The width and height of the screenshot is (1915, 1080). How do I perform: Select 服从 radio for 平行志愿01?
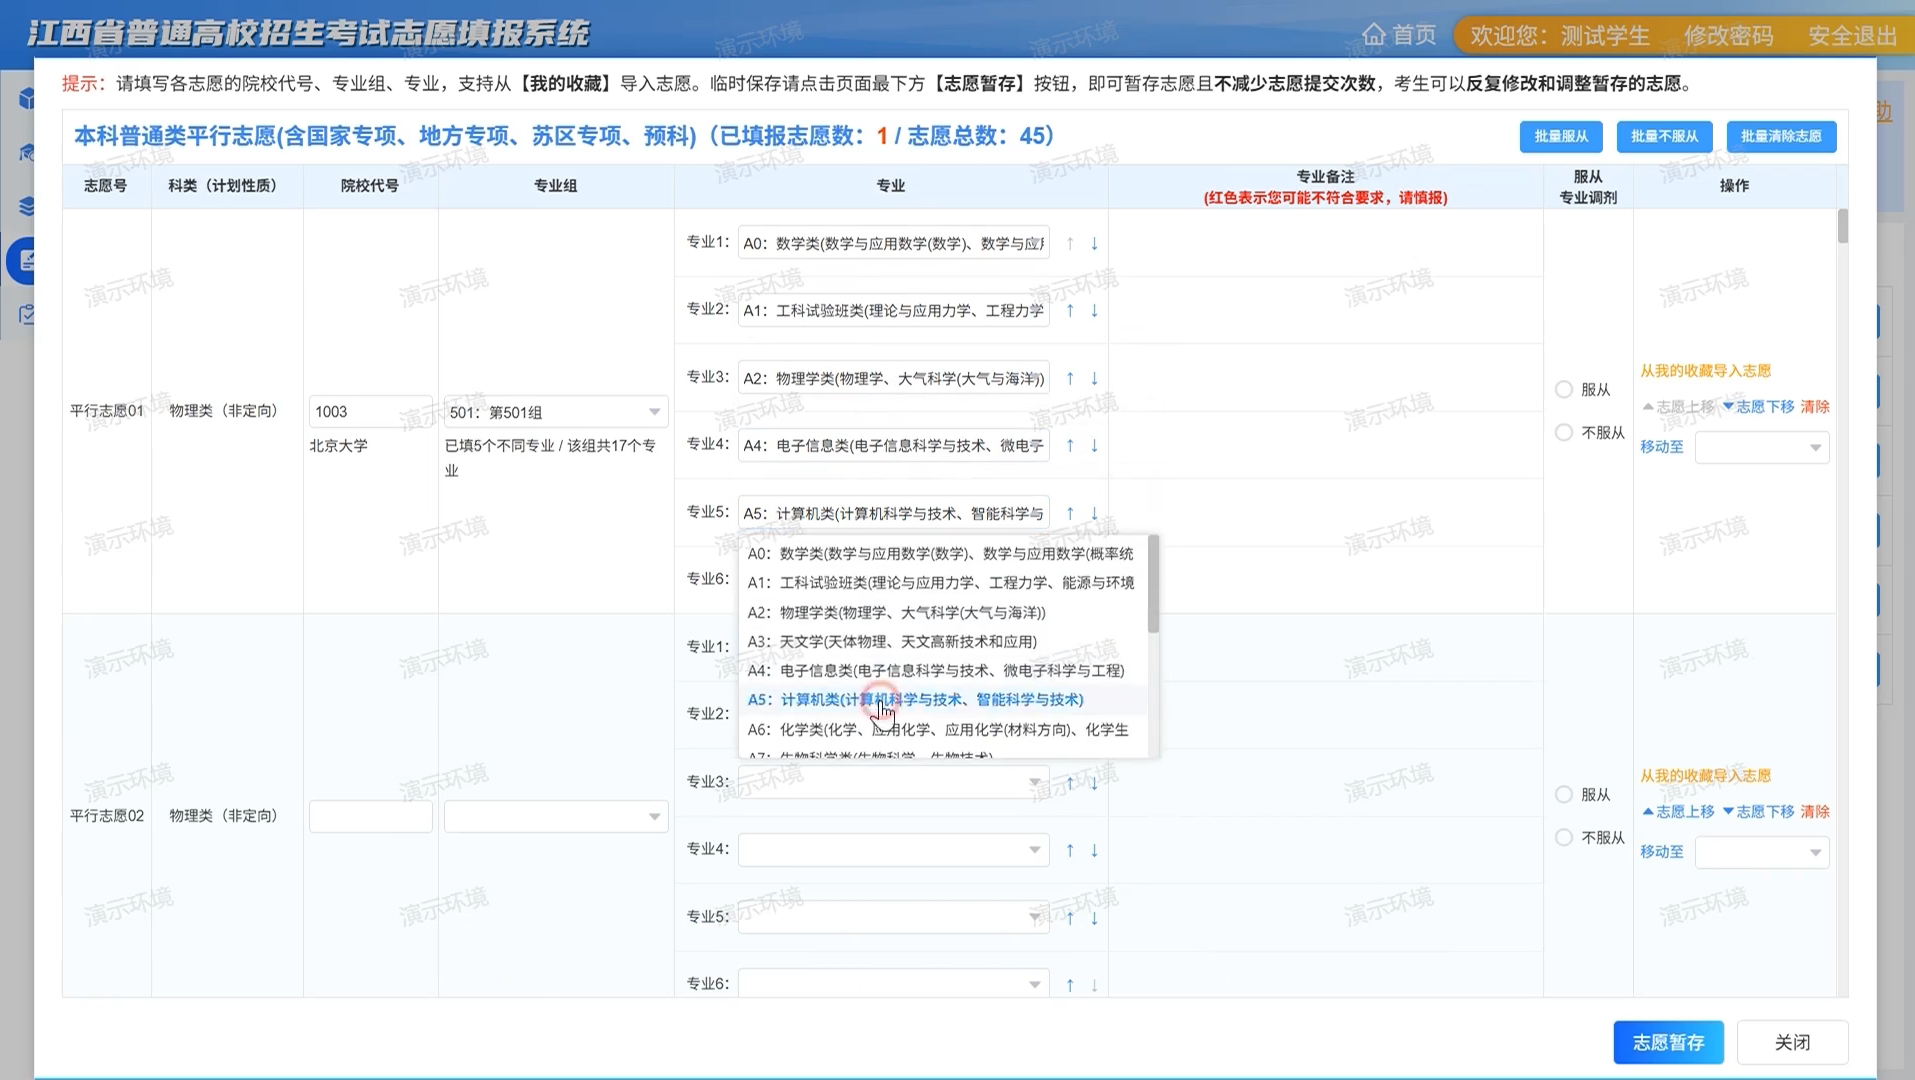point(1564,389)
